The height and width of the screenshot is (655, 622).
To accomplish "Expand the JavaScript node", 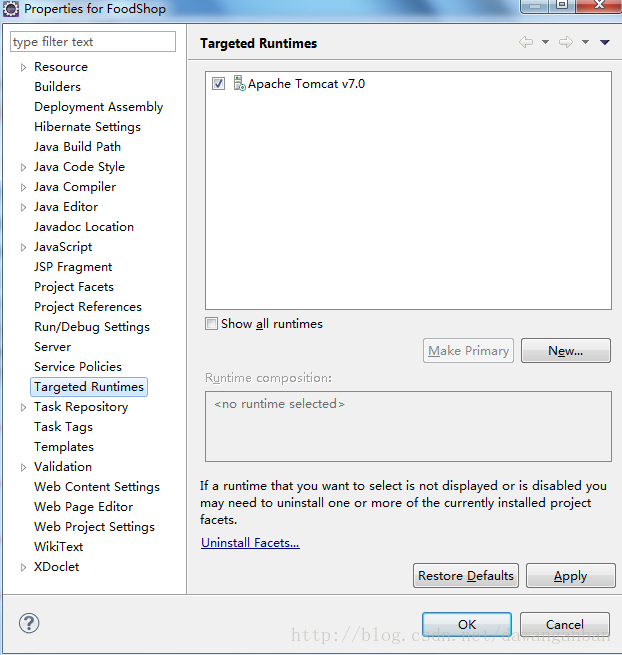I will click(23, 248).
